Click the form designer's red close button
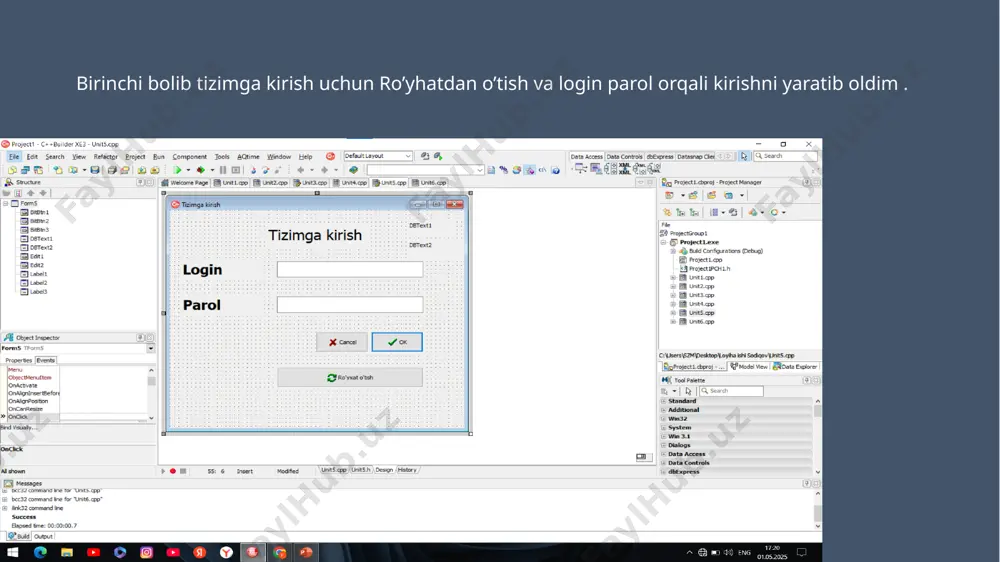This screenshot has width=1000, height=562. [455, 204]
